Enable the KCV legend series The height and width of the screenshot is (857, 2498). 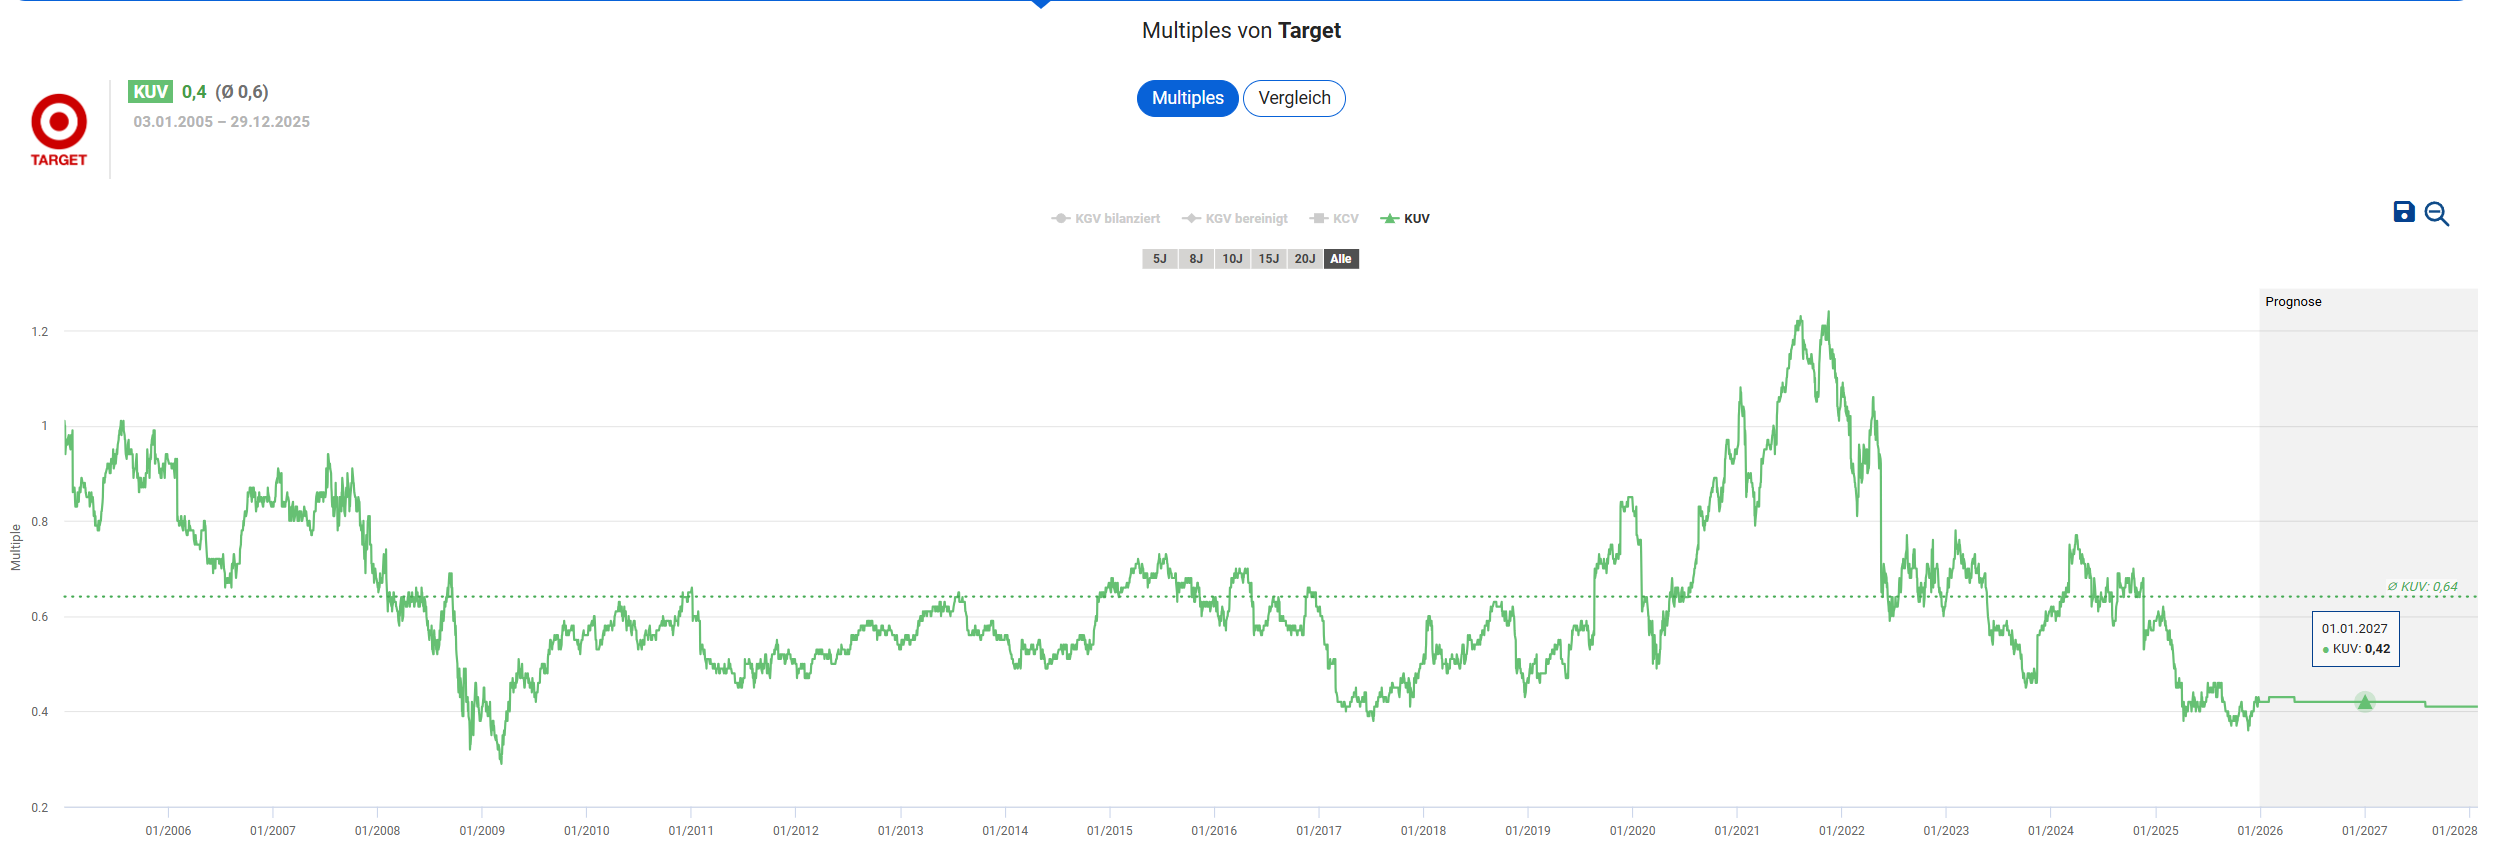coord(1334,219)
